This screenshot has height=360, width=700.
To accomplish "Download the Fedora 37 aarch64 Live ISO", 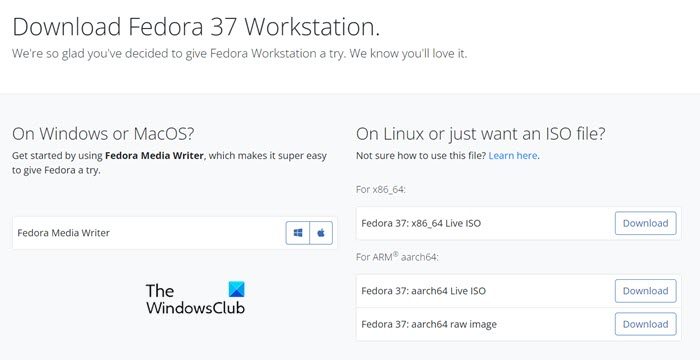I will [x=646, y=291].
